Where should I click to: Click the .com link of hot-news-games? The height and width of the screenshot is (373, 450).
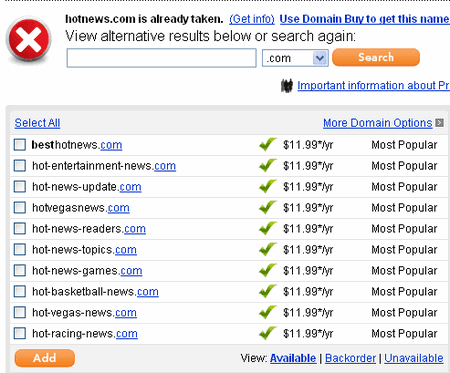point(131,271)
